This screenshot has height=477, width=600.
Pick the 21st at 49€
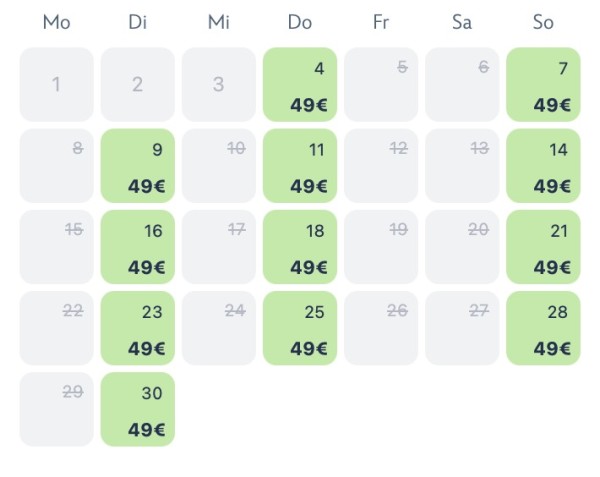pos(543,247)
